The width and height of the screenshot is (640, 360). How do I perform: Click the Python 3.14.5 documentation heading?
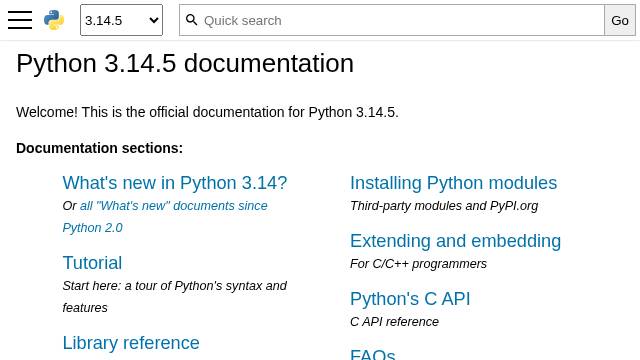pyautogui.click(x=185, y=63)
